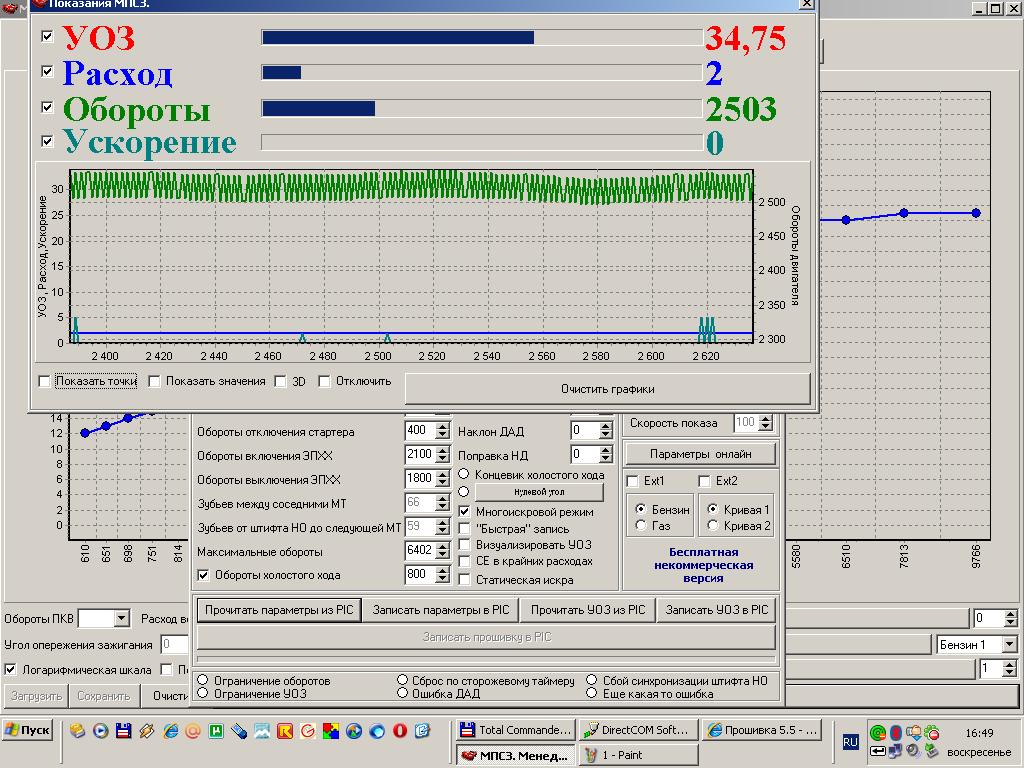Click the network computers tray icon
Viewport: 1024px width, 768px height.
895,751
